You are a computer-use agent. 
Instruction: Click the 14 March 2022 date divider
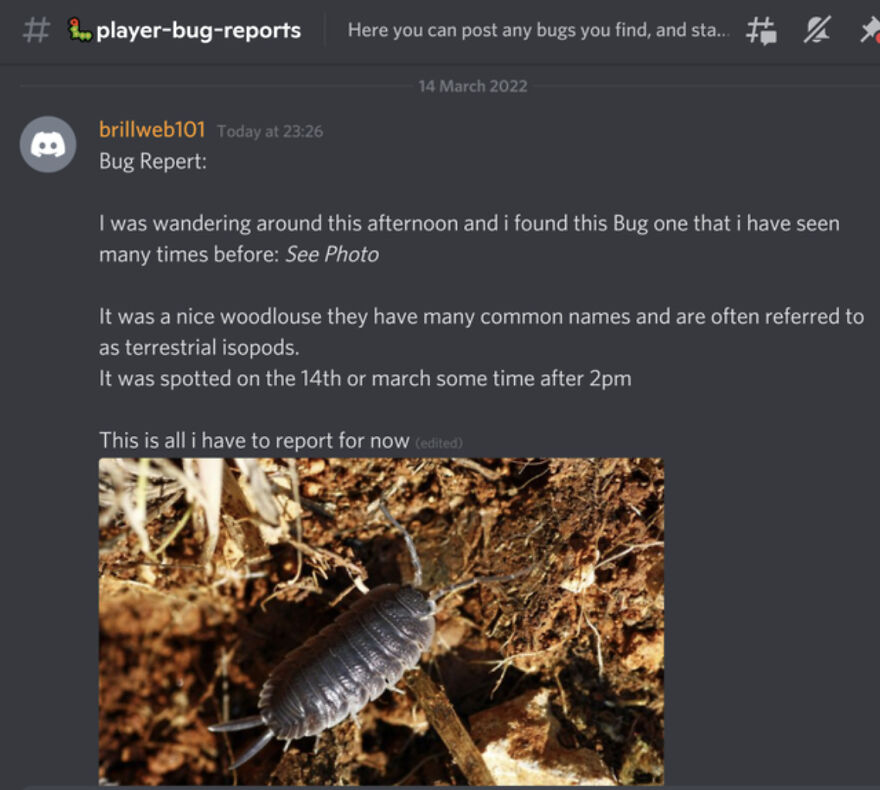coord(473,86)
